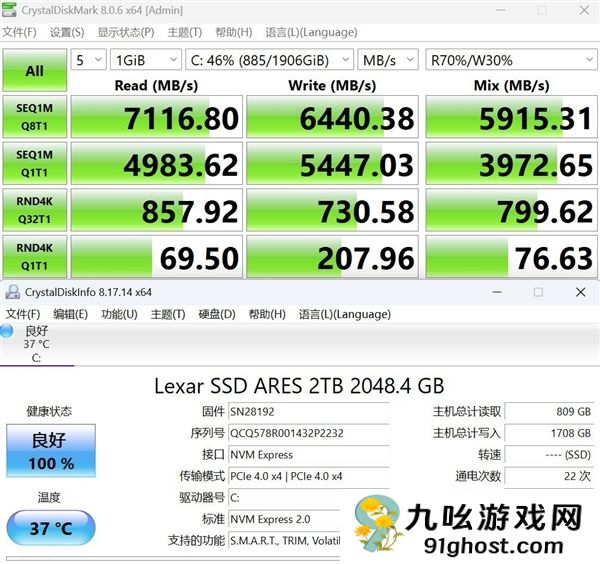
Task: Click the 799.62 RND4K mix result
Action: coord(512,210)
